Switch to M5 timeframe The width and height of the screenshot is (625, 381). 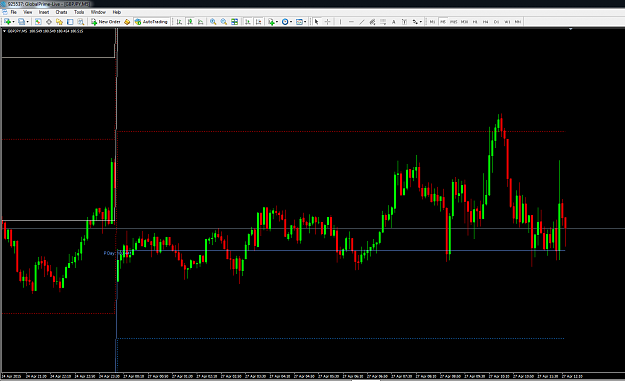coord(443,22)
